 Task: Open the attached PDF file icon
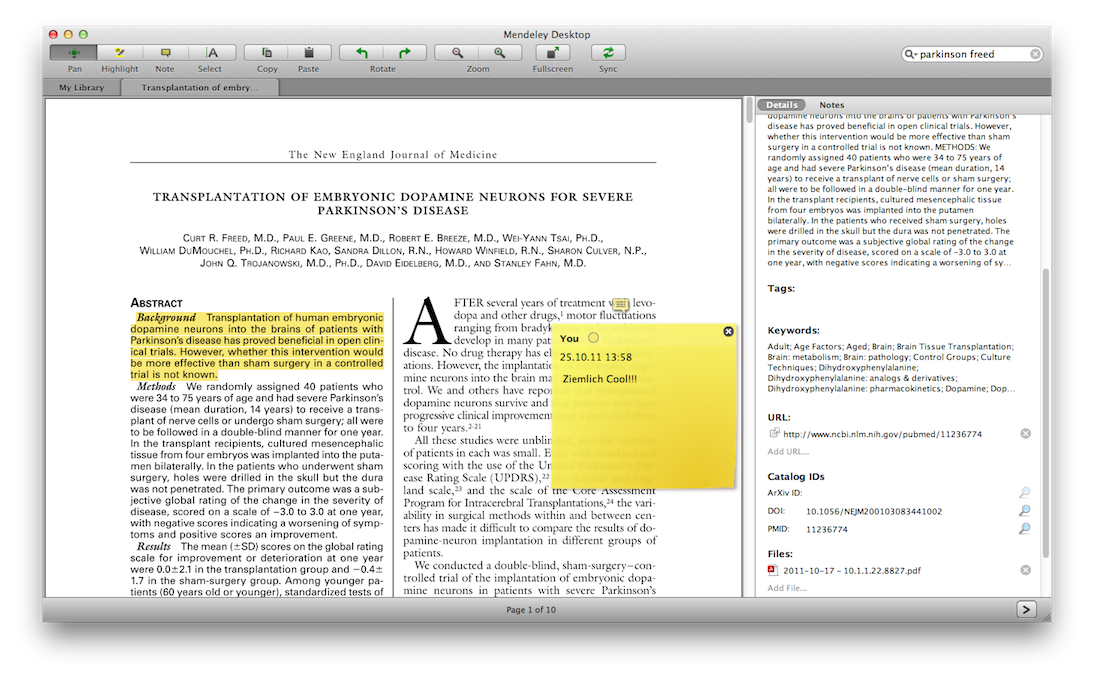(772, 570)
